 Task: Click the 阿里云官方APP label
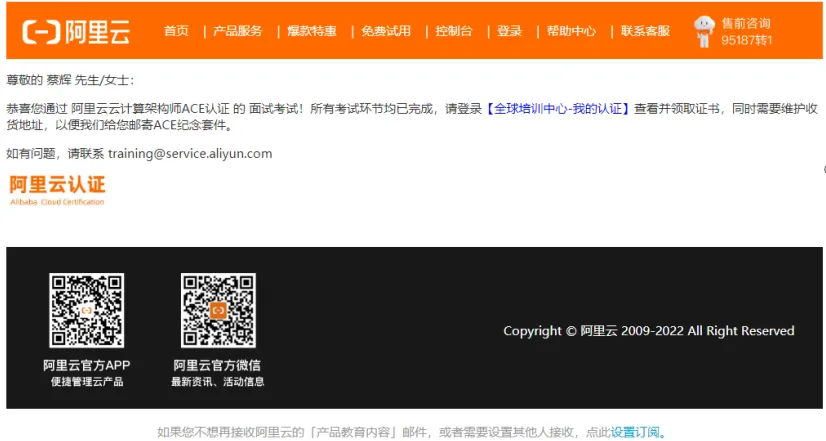coord(86,365)
